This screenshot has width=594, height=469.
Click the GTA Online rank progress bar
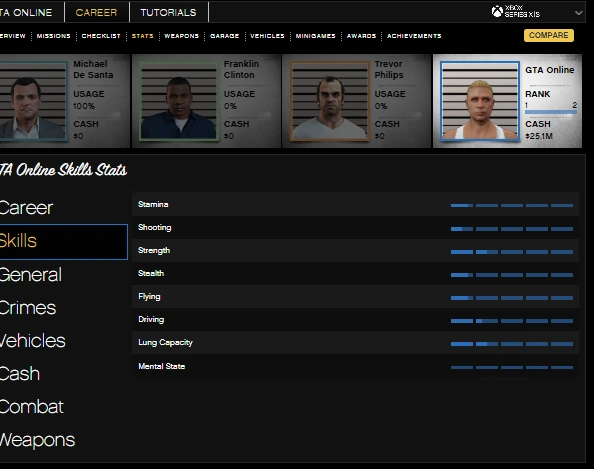point(551,112)
